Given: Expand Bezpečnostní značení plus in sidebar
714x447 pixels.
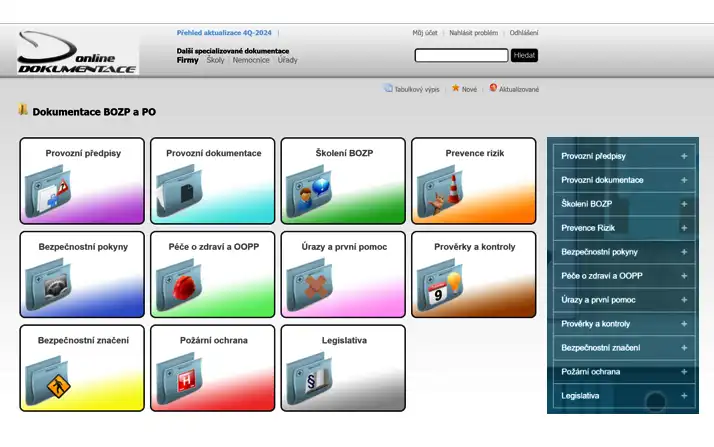Looking at the screenshot, I should [x=684, y=348].
